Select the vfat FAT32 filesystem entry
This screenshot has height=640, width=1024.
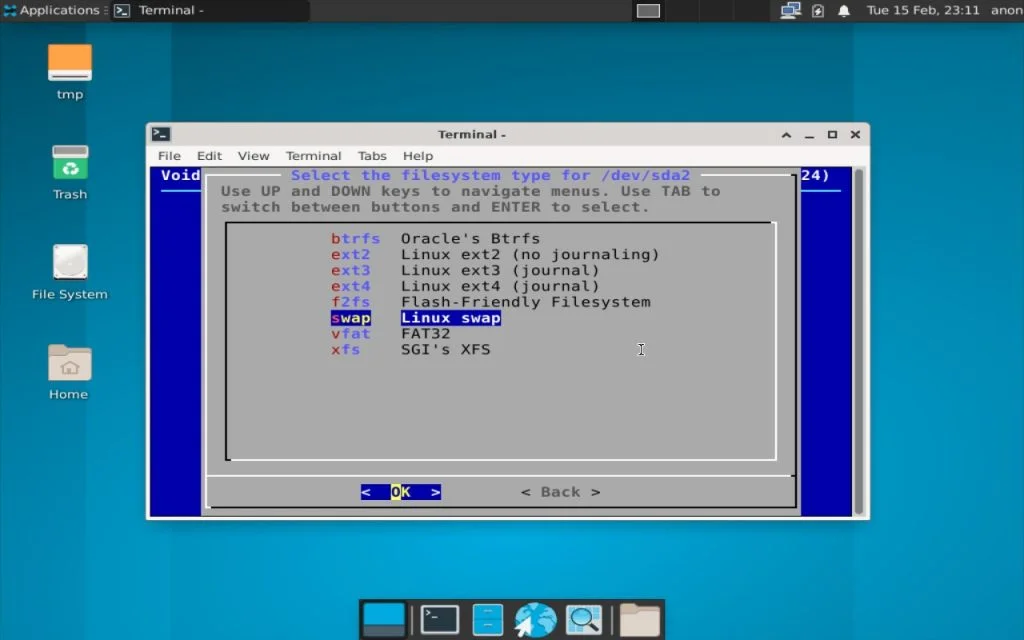[x=420, y=333]
